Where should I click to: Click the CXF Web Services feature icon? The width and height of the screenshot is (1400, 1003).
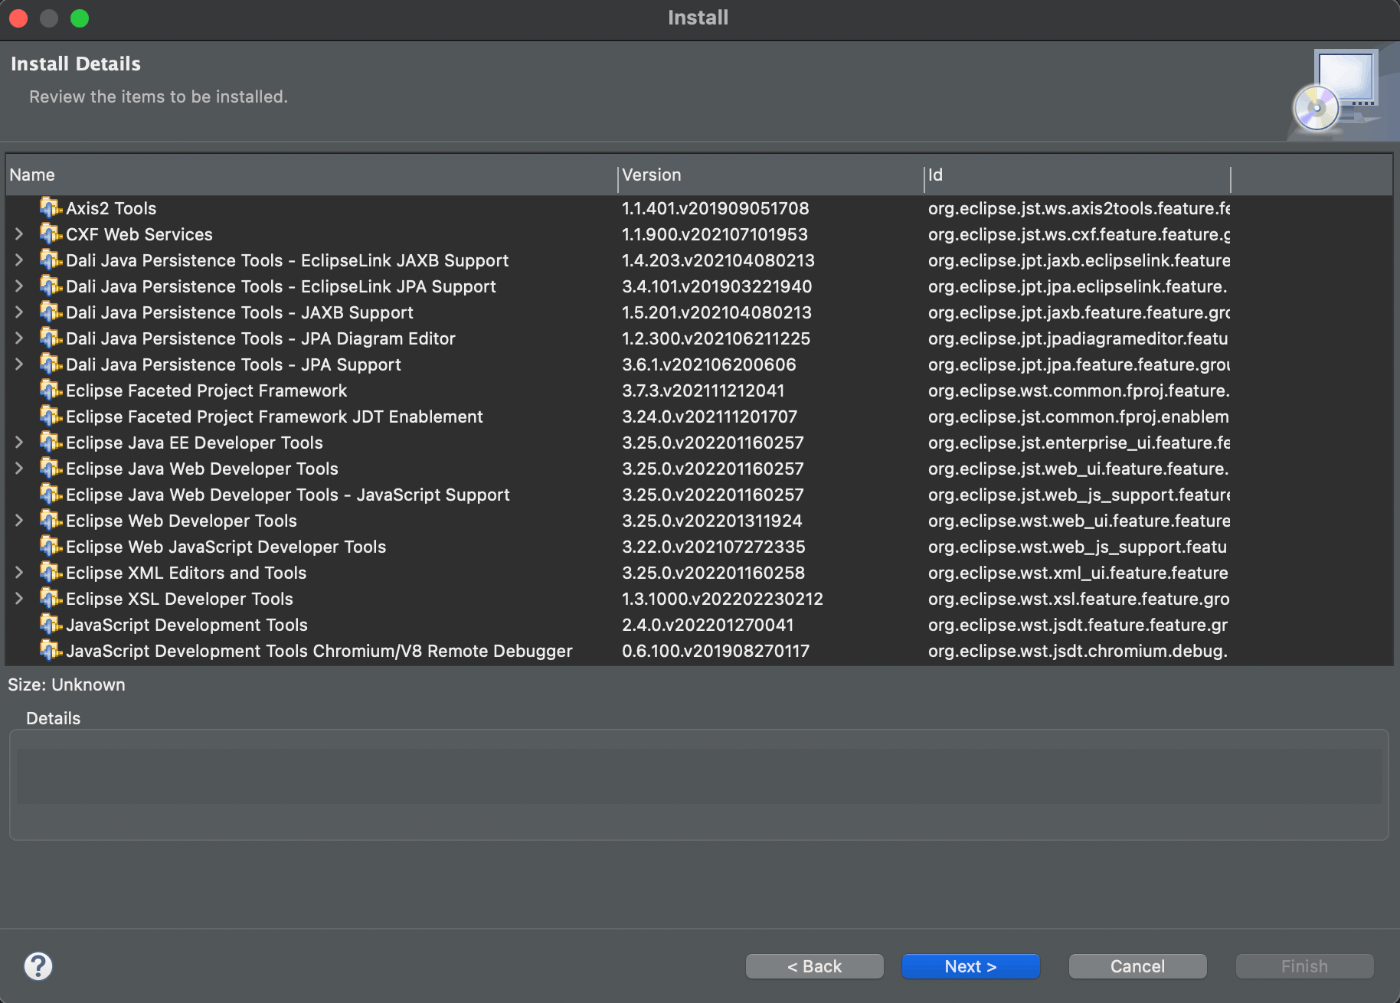[x=50, y=233]
